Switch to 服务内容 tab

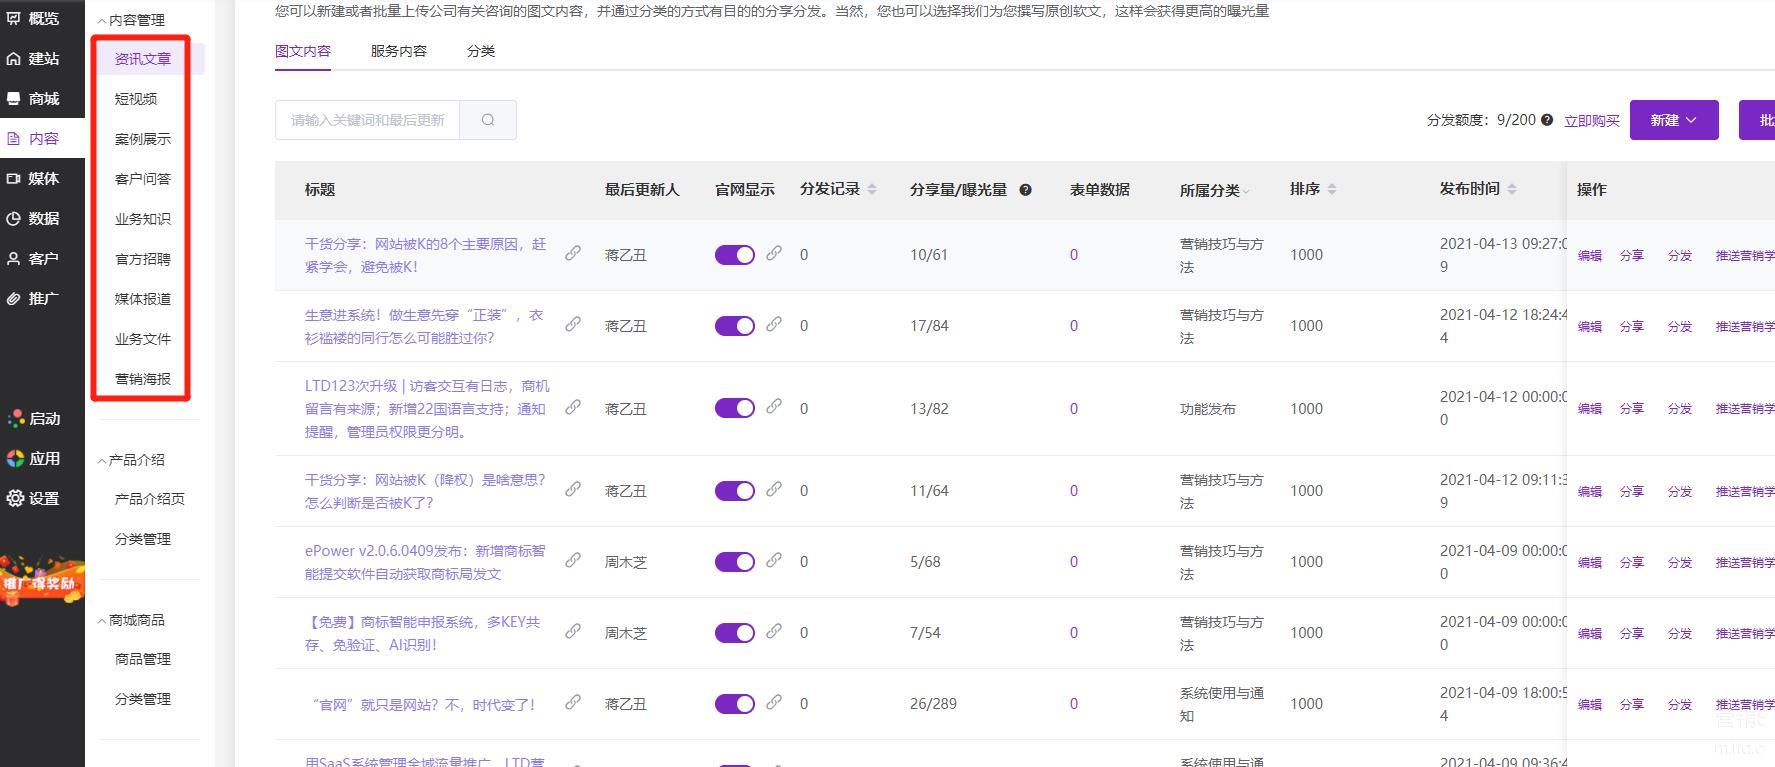(398, 51)
